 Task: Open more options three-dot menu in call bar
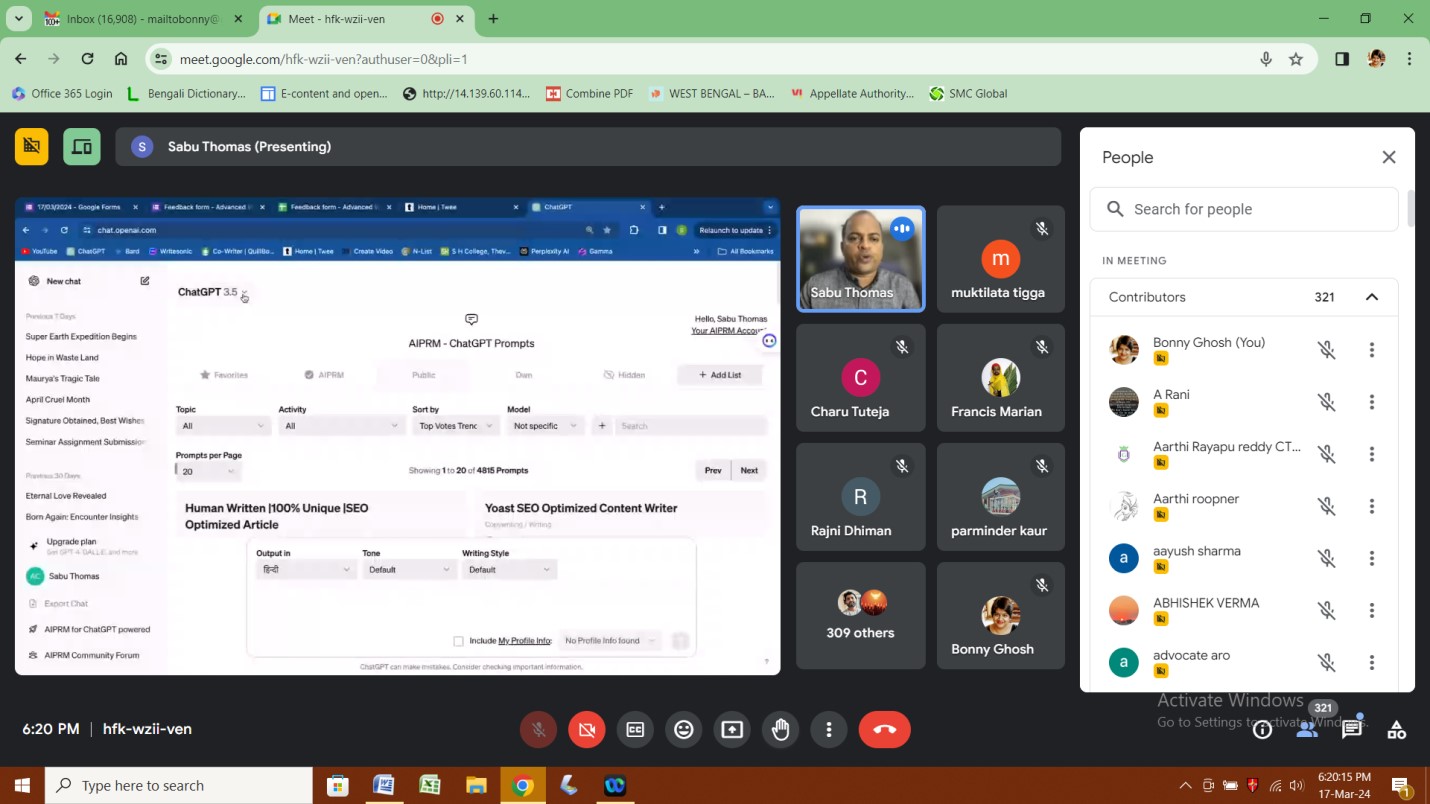828,730
